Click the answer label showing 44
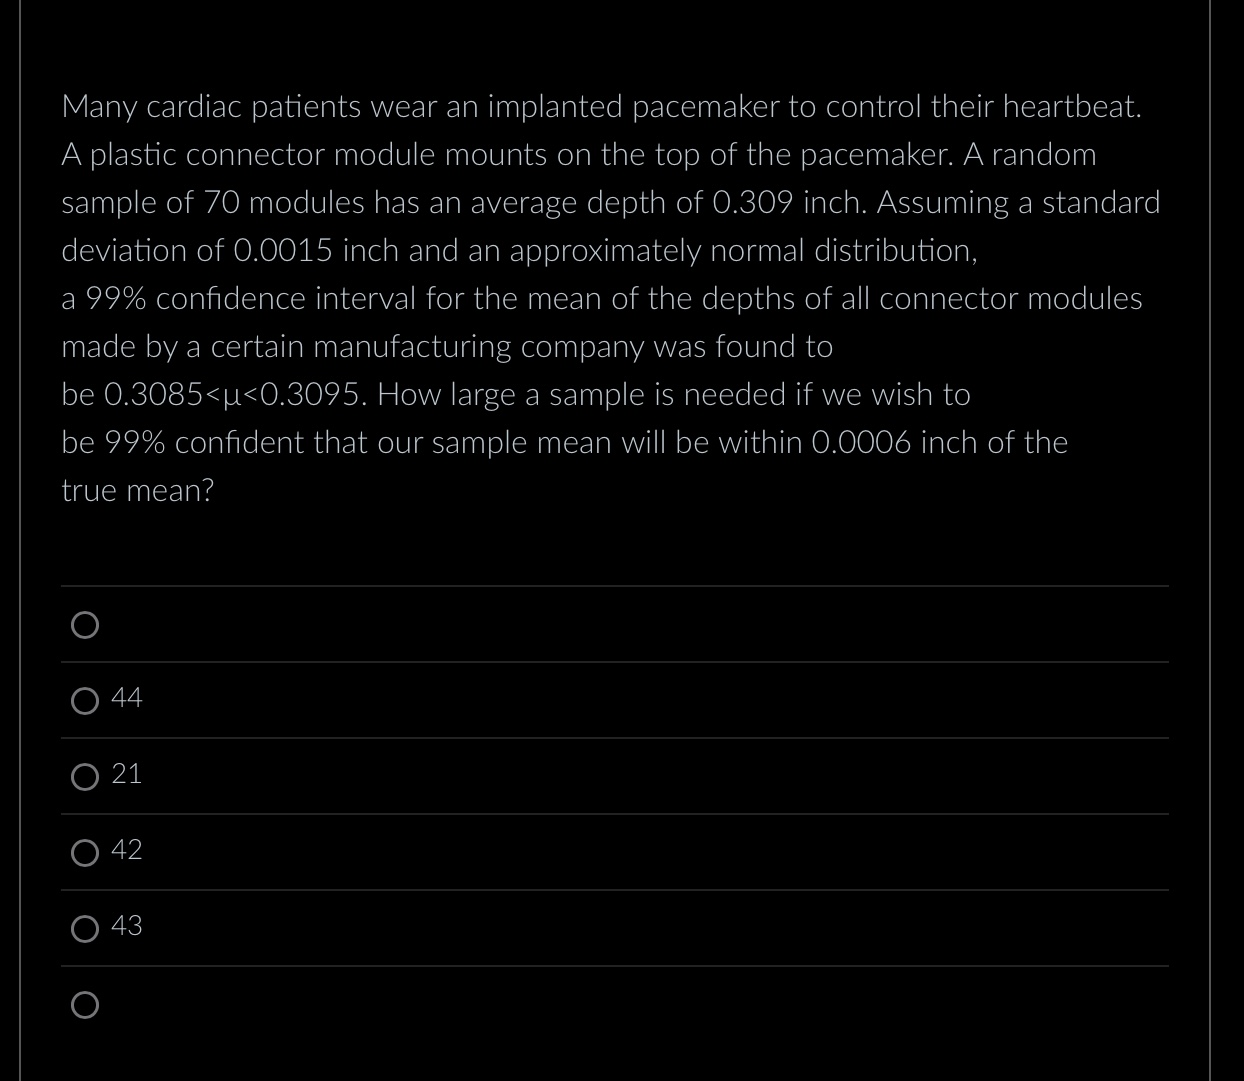The height and width of the screenshot is (1081, 1244). 126,698
